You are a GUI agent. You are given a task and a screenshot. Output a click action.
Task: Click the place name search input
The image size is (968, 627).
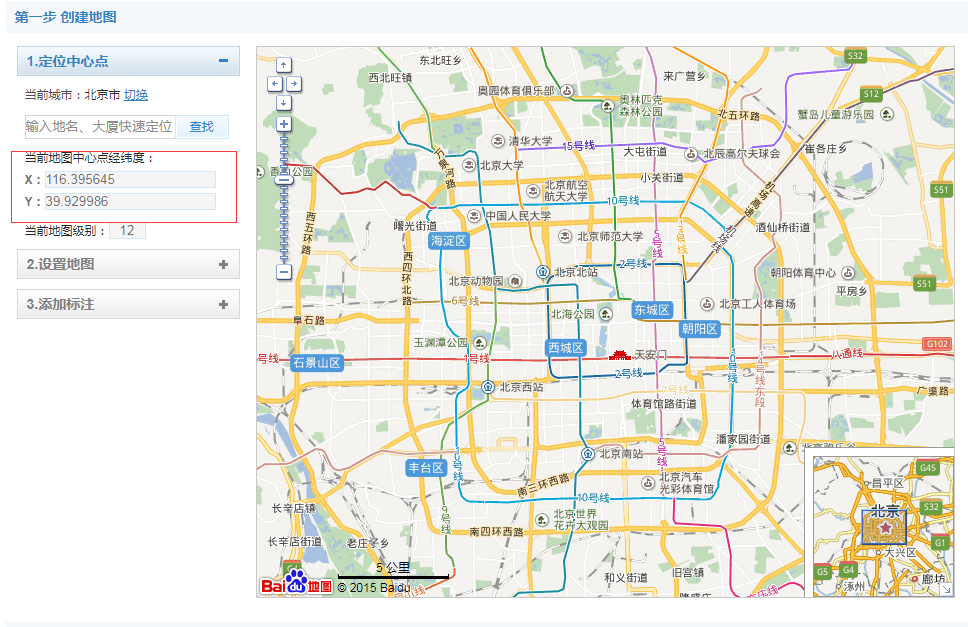100,127
